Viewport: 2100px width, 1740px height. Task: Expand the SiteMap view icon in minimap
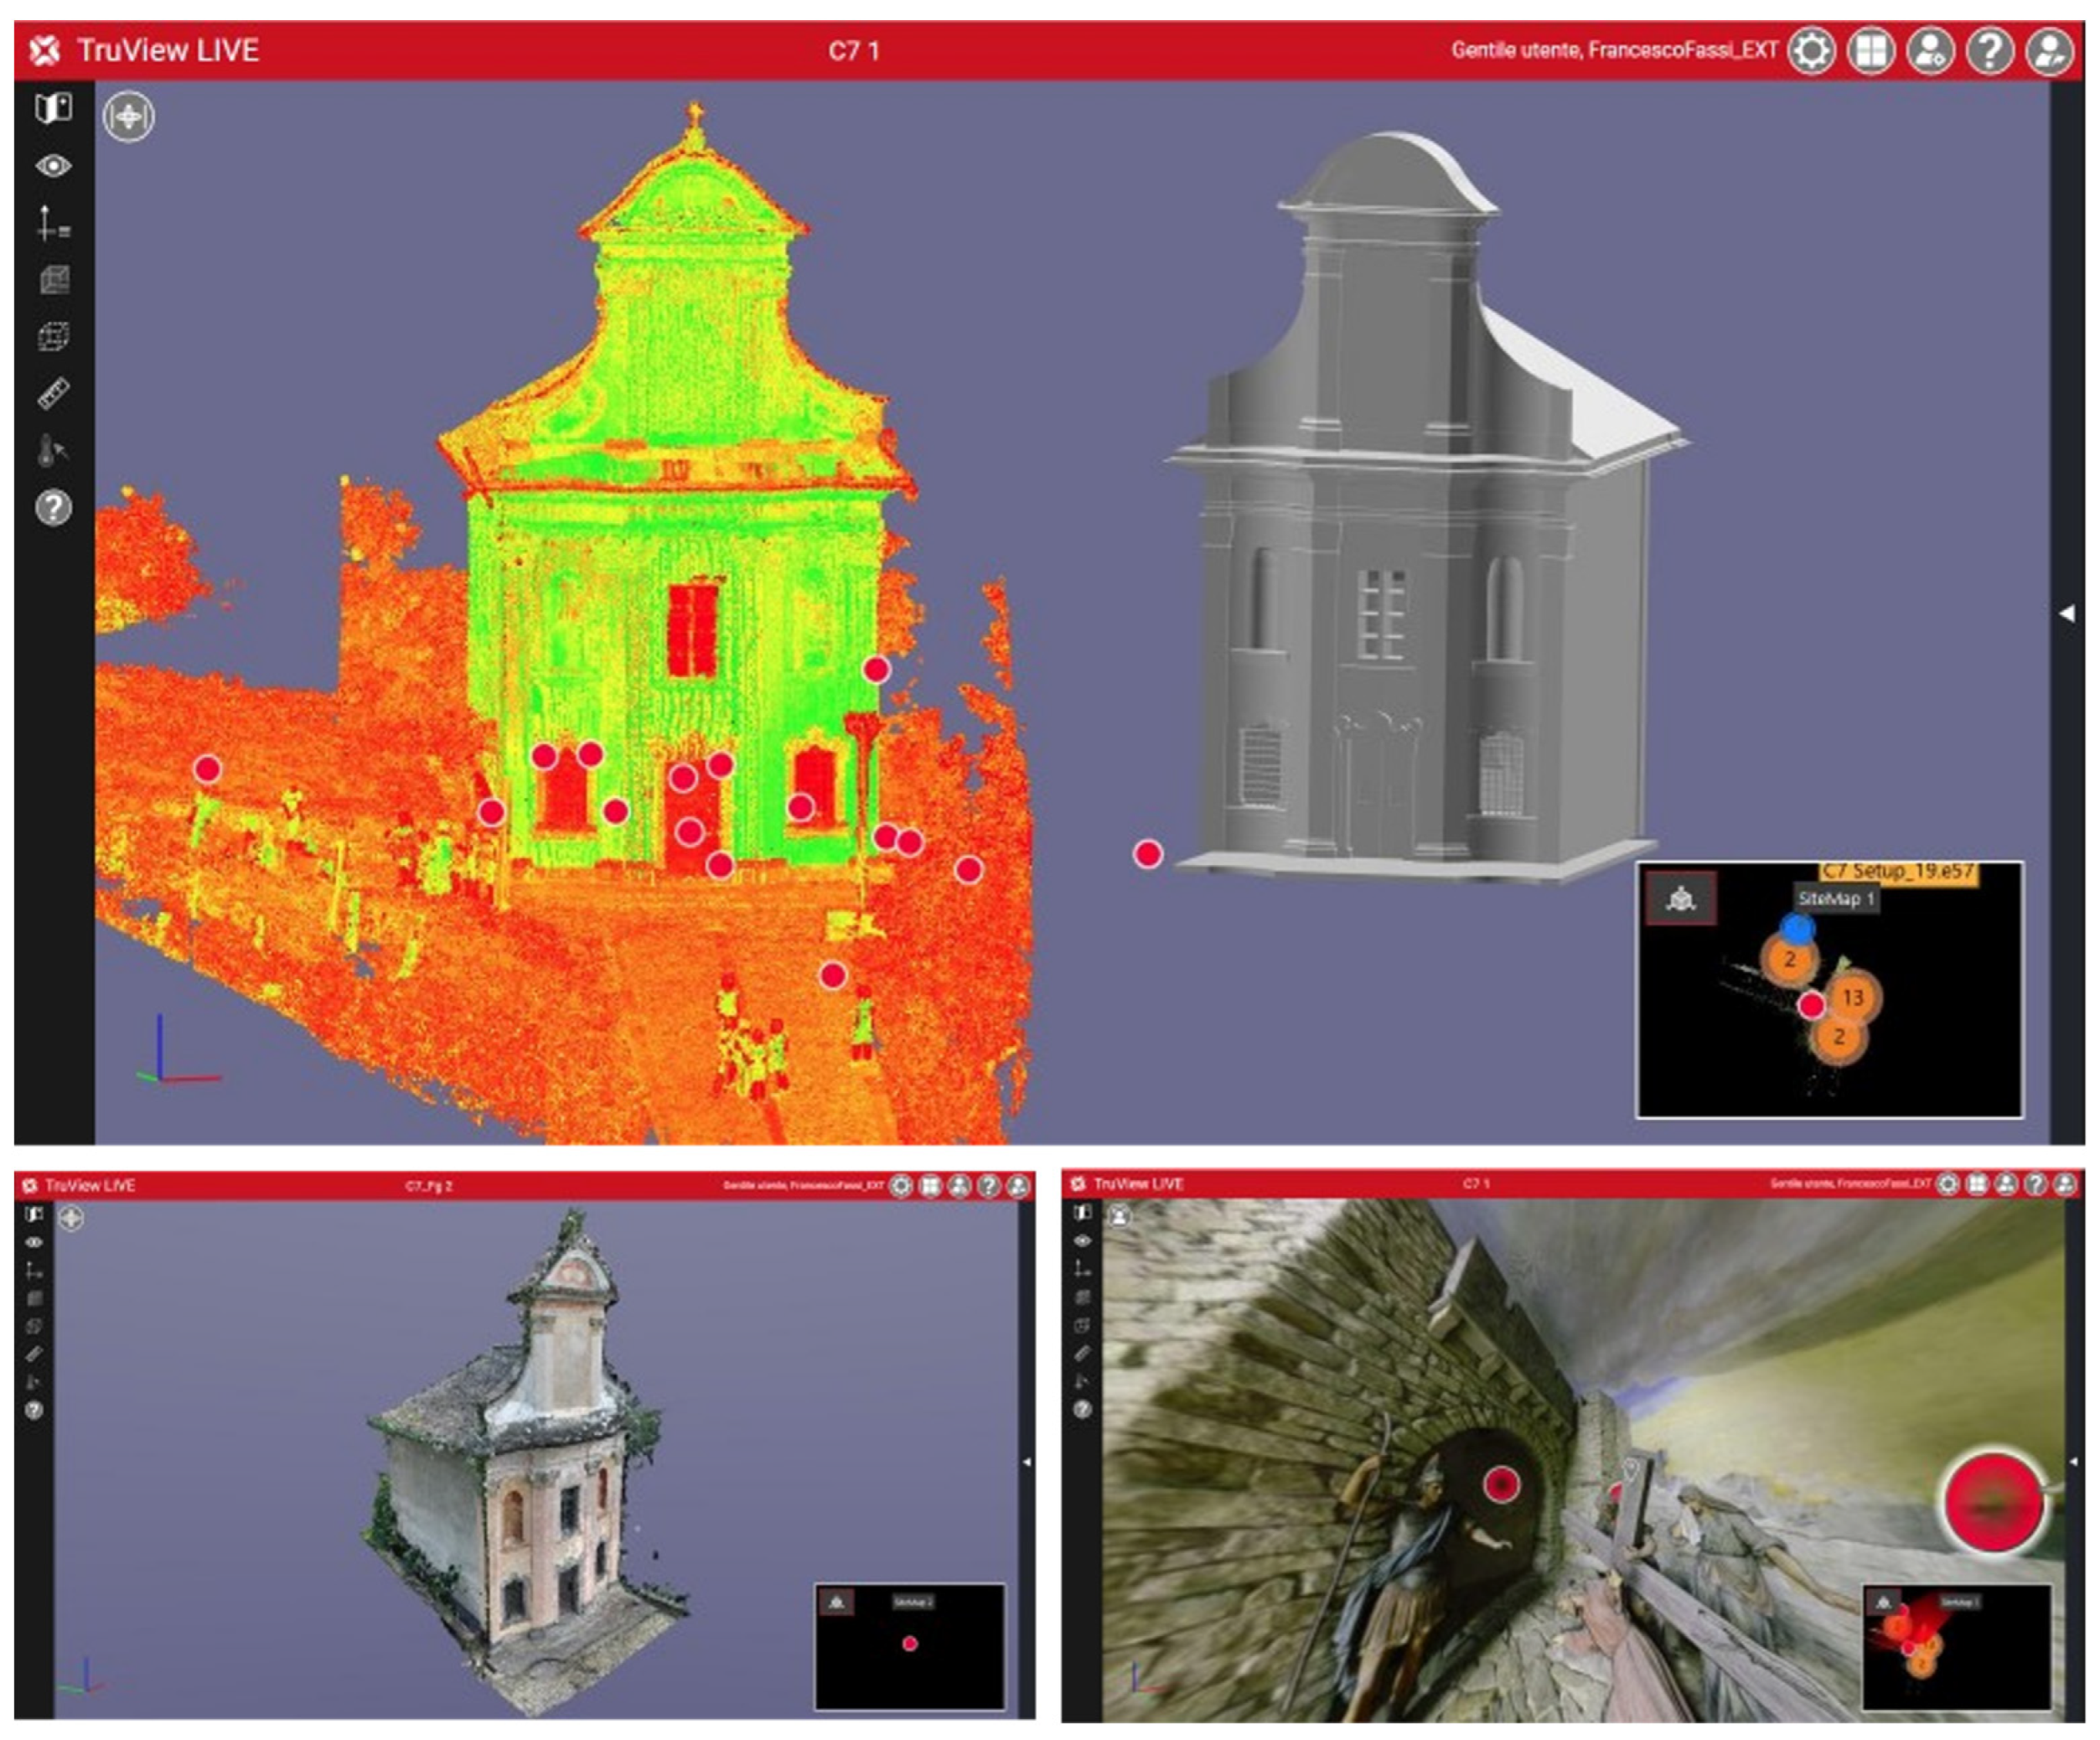[1681, 898]
